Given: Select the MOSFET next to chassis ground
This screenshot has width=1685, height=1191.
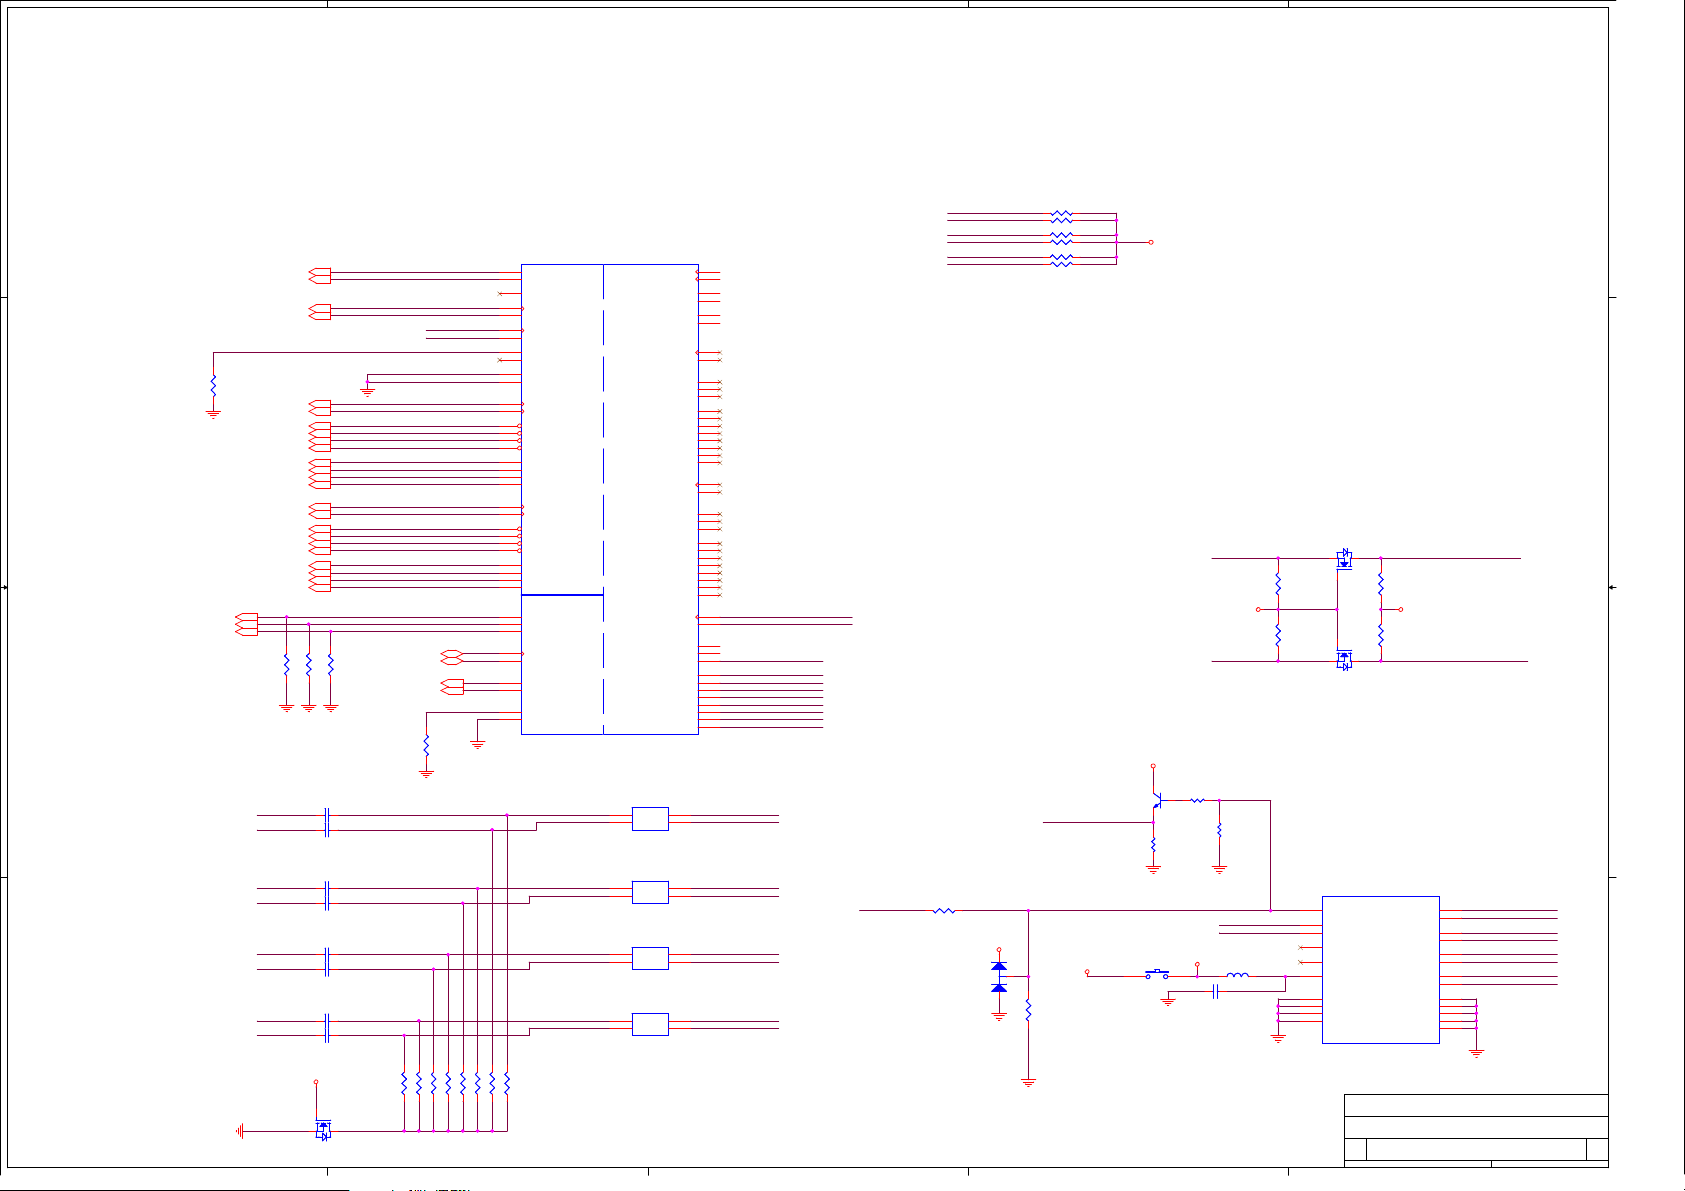Looking at the screenshot, I should pos(323,1130).
